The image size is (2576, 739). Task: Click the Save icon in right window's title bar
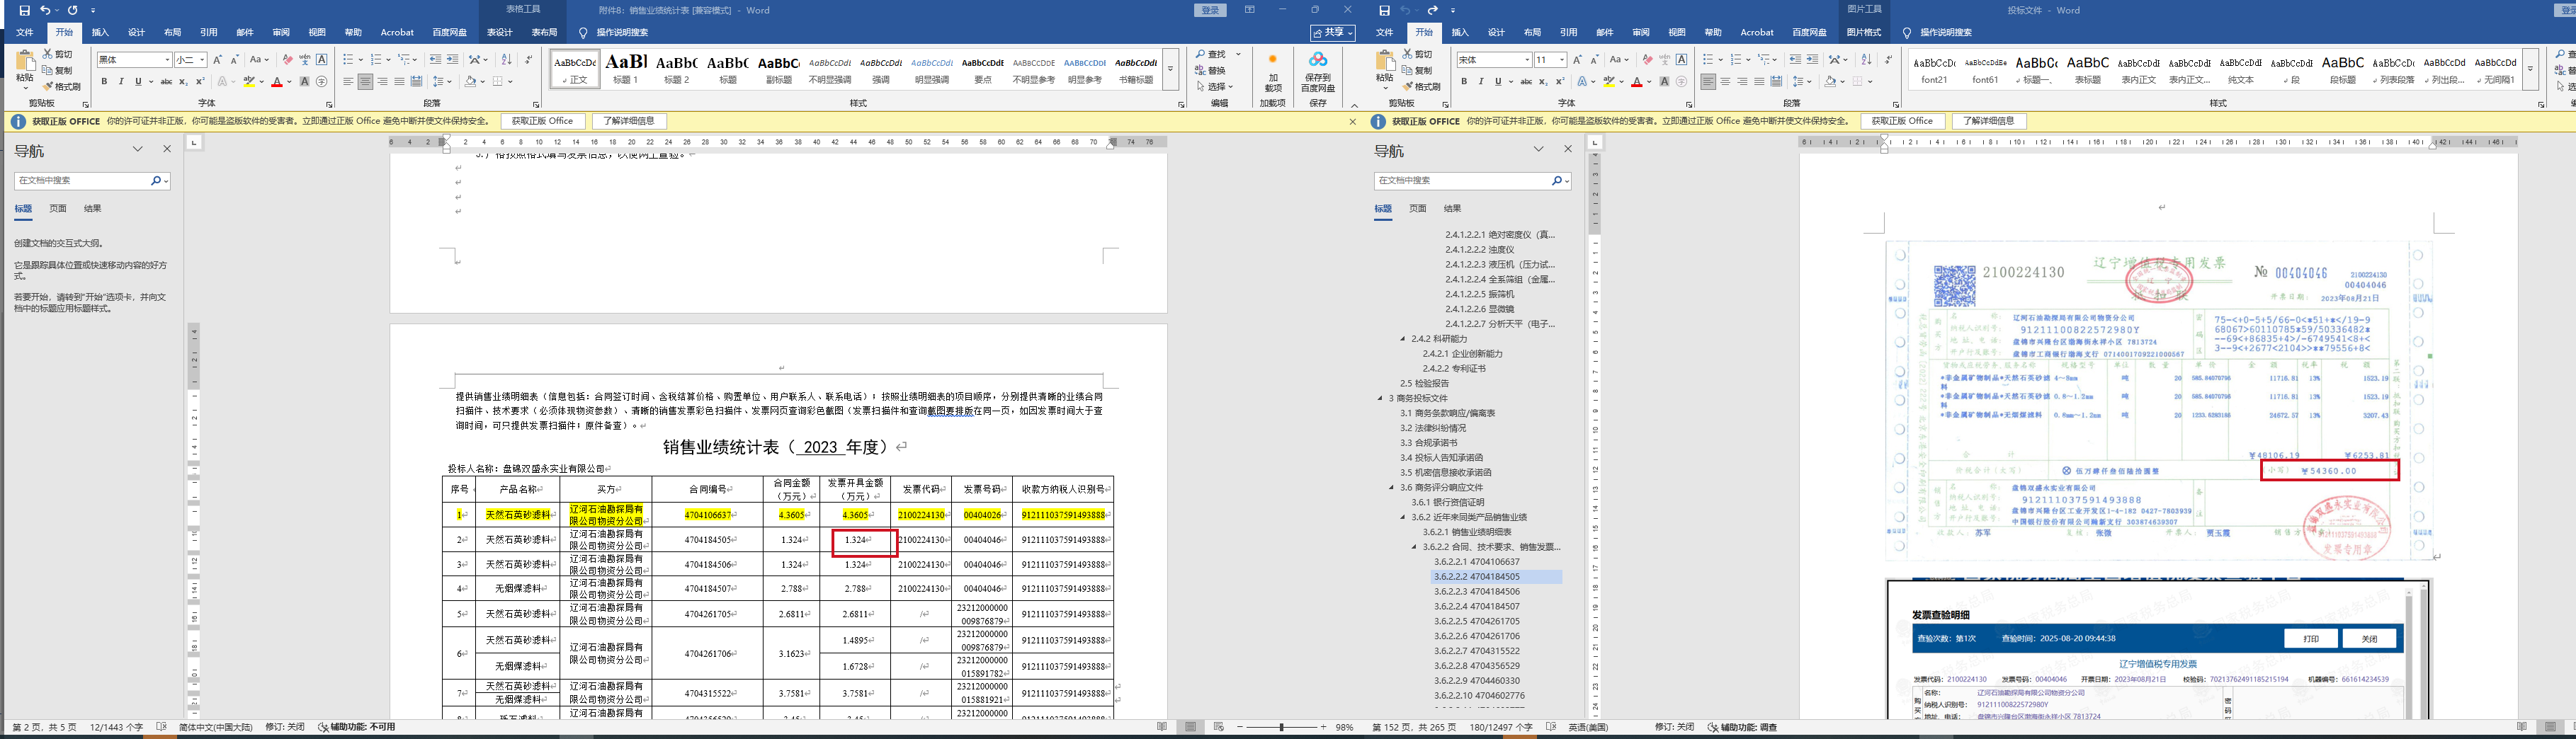(1384, 10)
